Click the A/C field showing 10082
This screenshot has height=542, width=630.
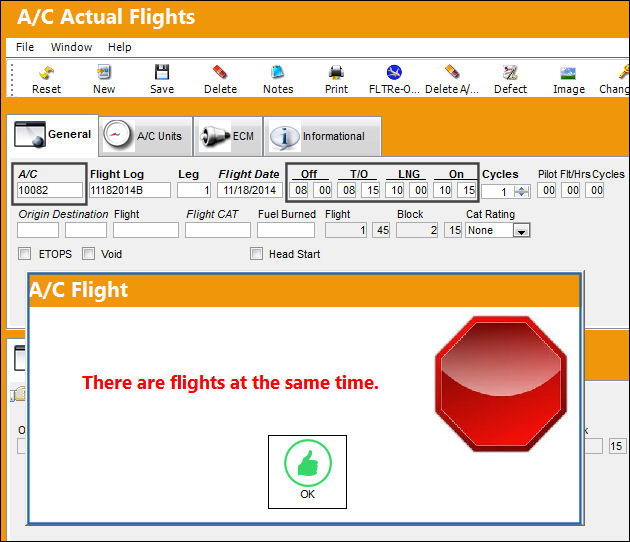[50, 190]
